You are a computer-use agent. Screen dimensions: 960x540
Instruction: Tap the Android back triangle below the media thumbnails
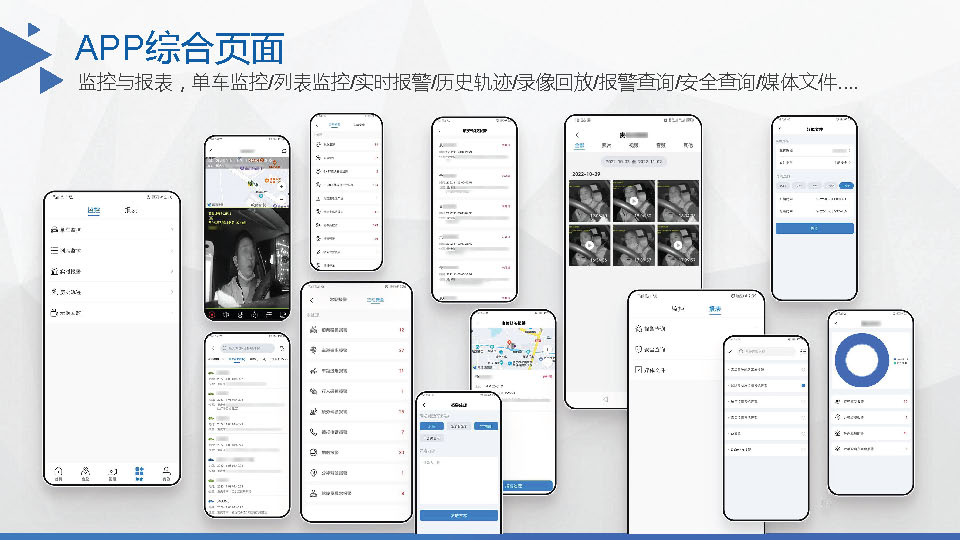tap(605, 399)
